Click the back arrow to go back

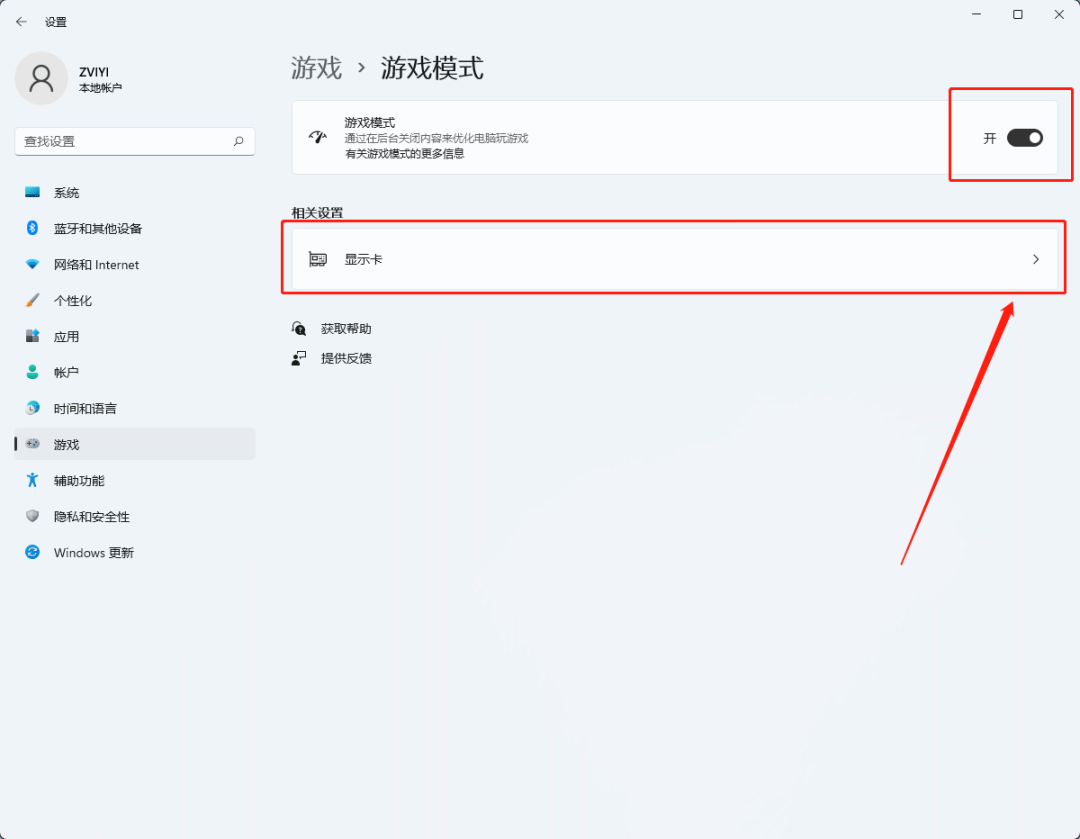(x=21, y=21)
